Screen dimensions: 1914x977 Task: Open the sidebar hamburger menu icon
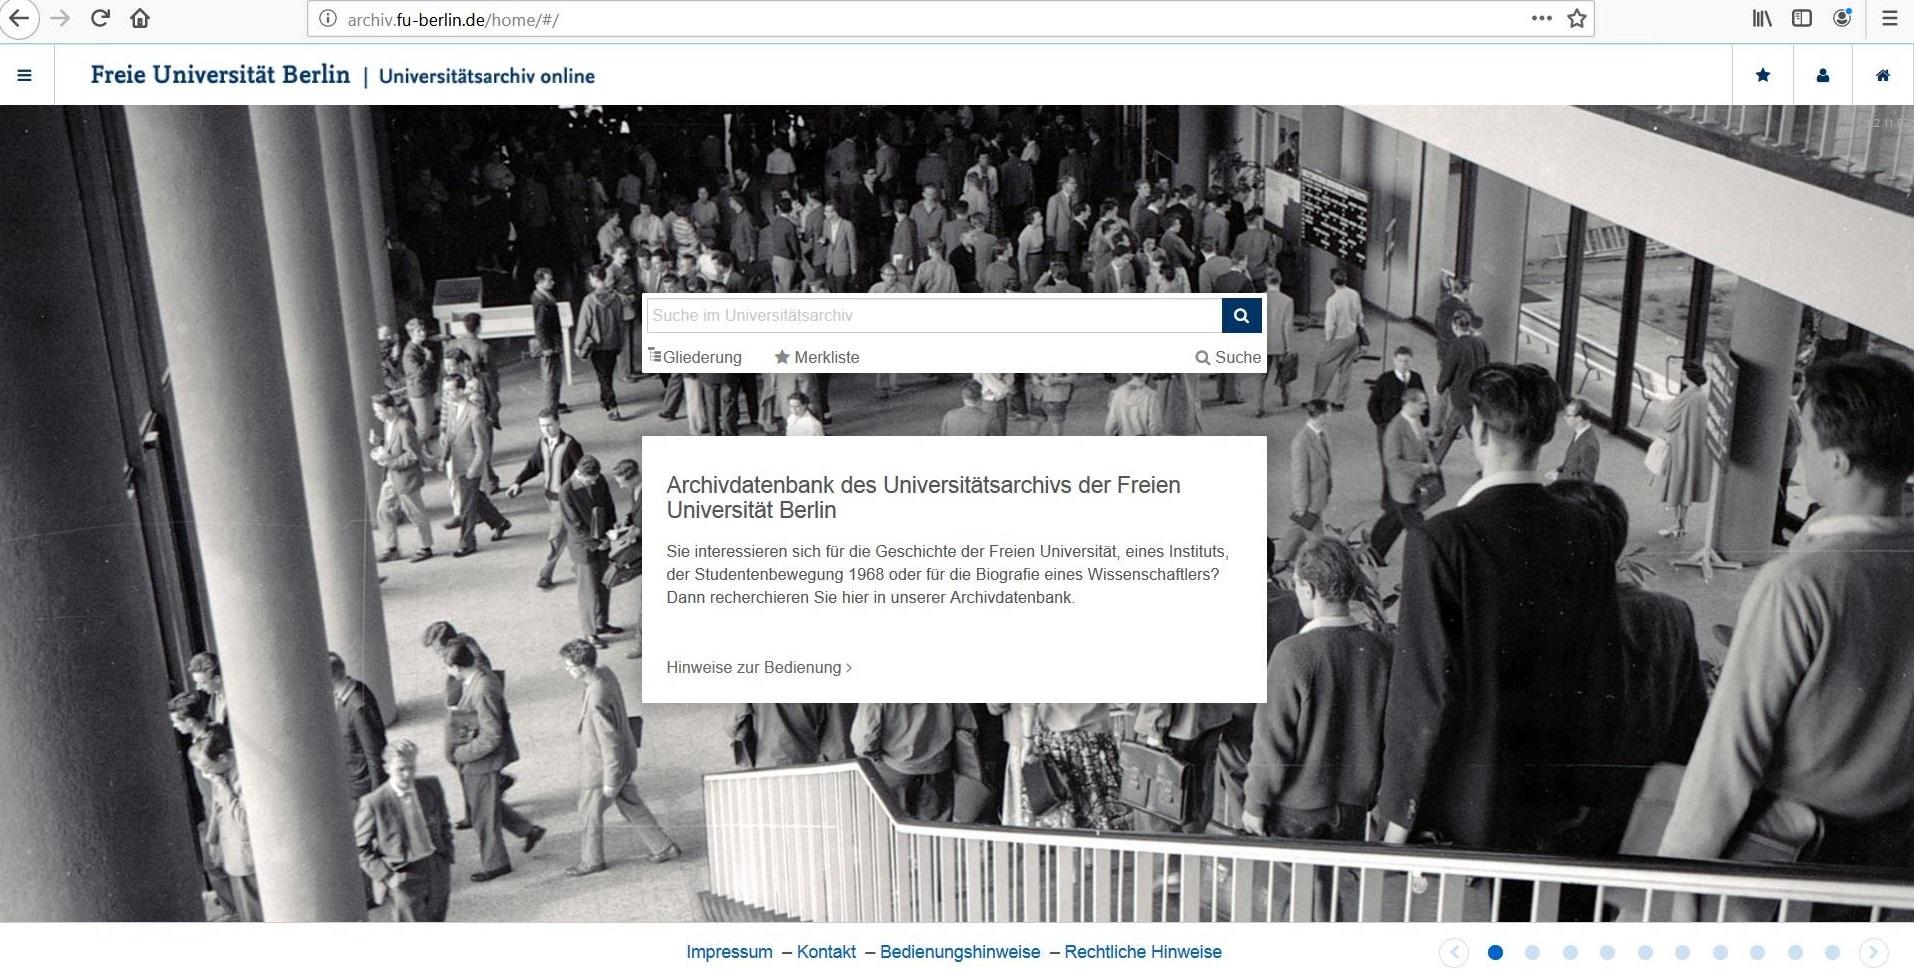(x=24, y=74)
